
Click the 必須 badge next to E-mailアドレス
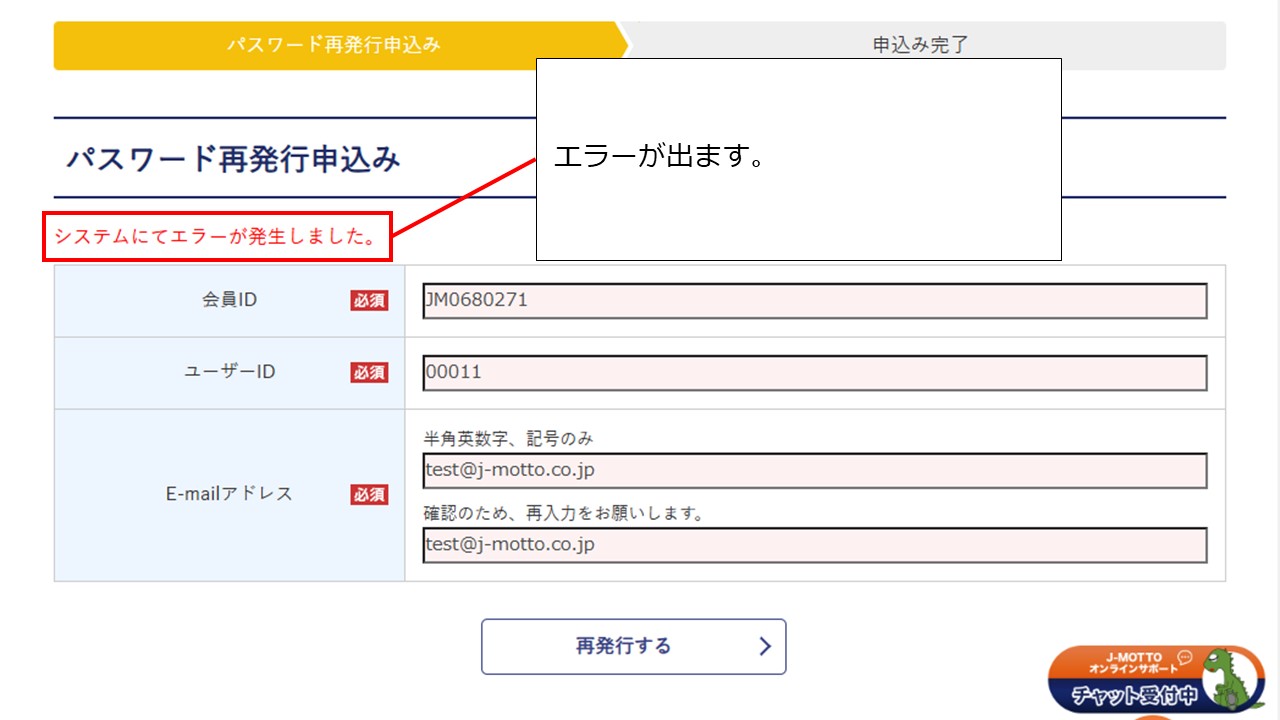click(369, 494)
